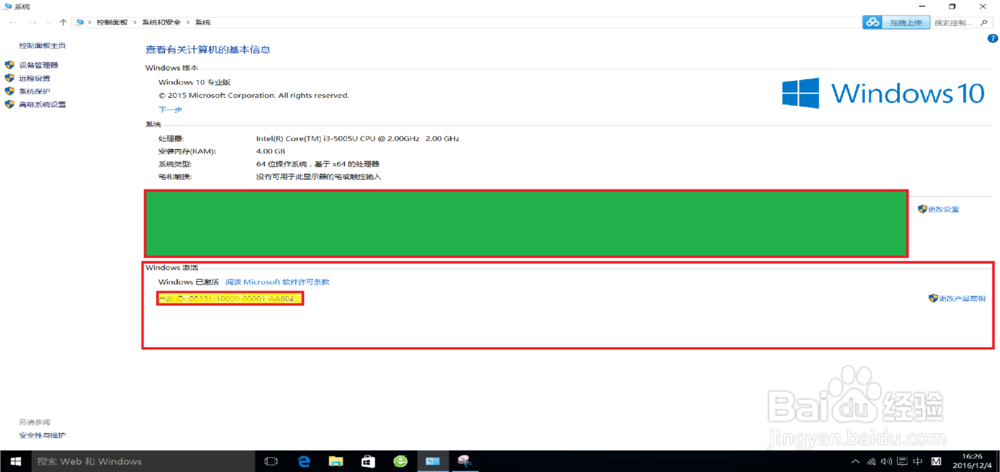Open the Store from the taskbar
Screen dimensions: 1000x472
tap(368, 461)
